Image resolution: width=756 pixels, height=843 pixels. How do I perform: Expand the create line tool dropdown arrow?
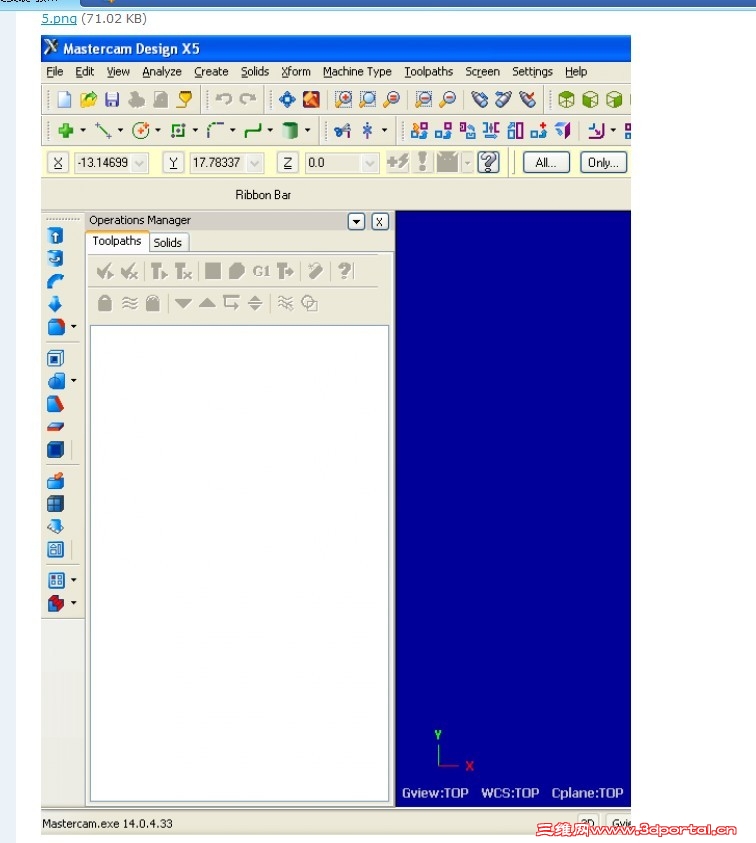tap(120, 130)
